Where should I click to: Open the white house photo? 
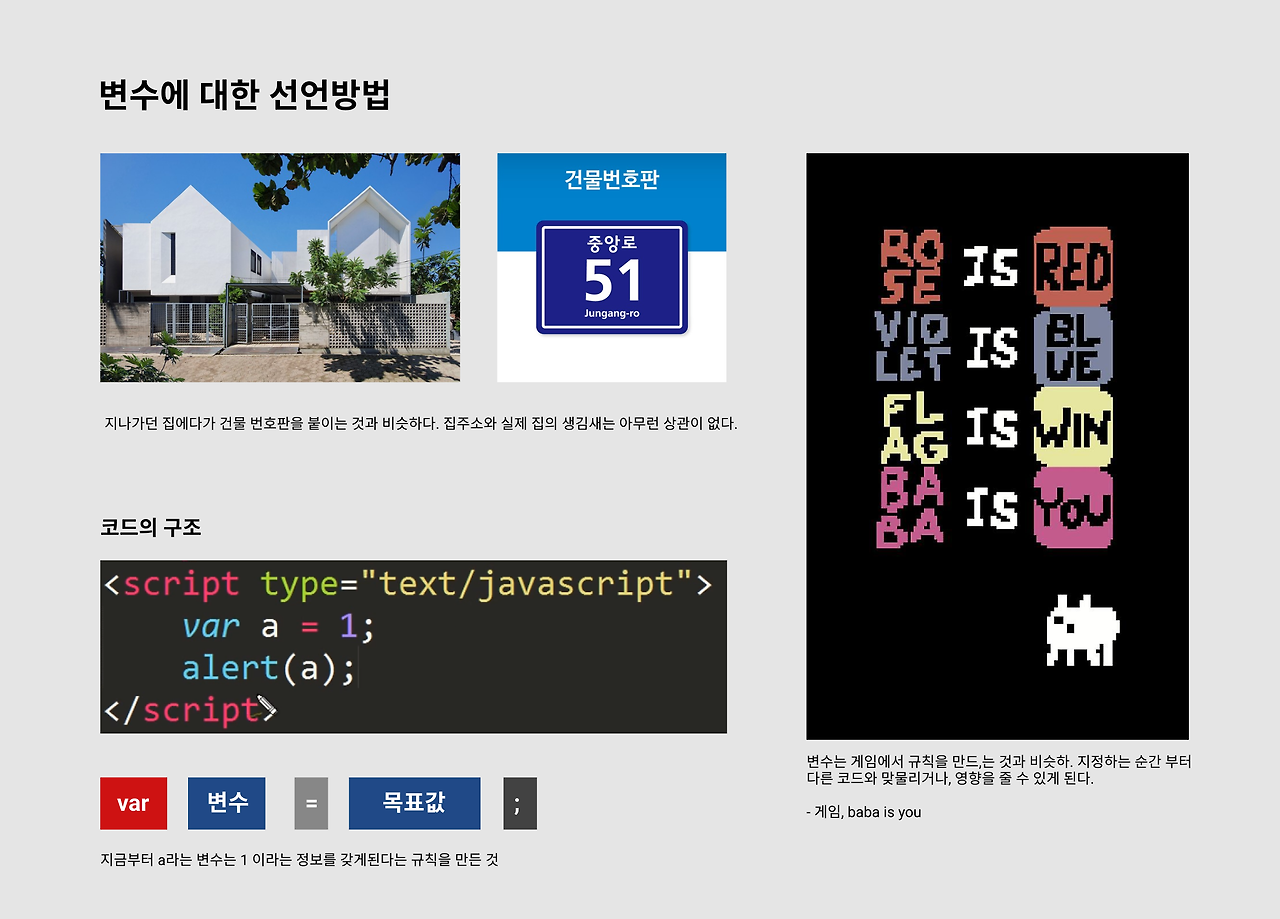(x=280, y=267)
